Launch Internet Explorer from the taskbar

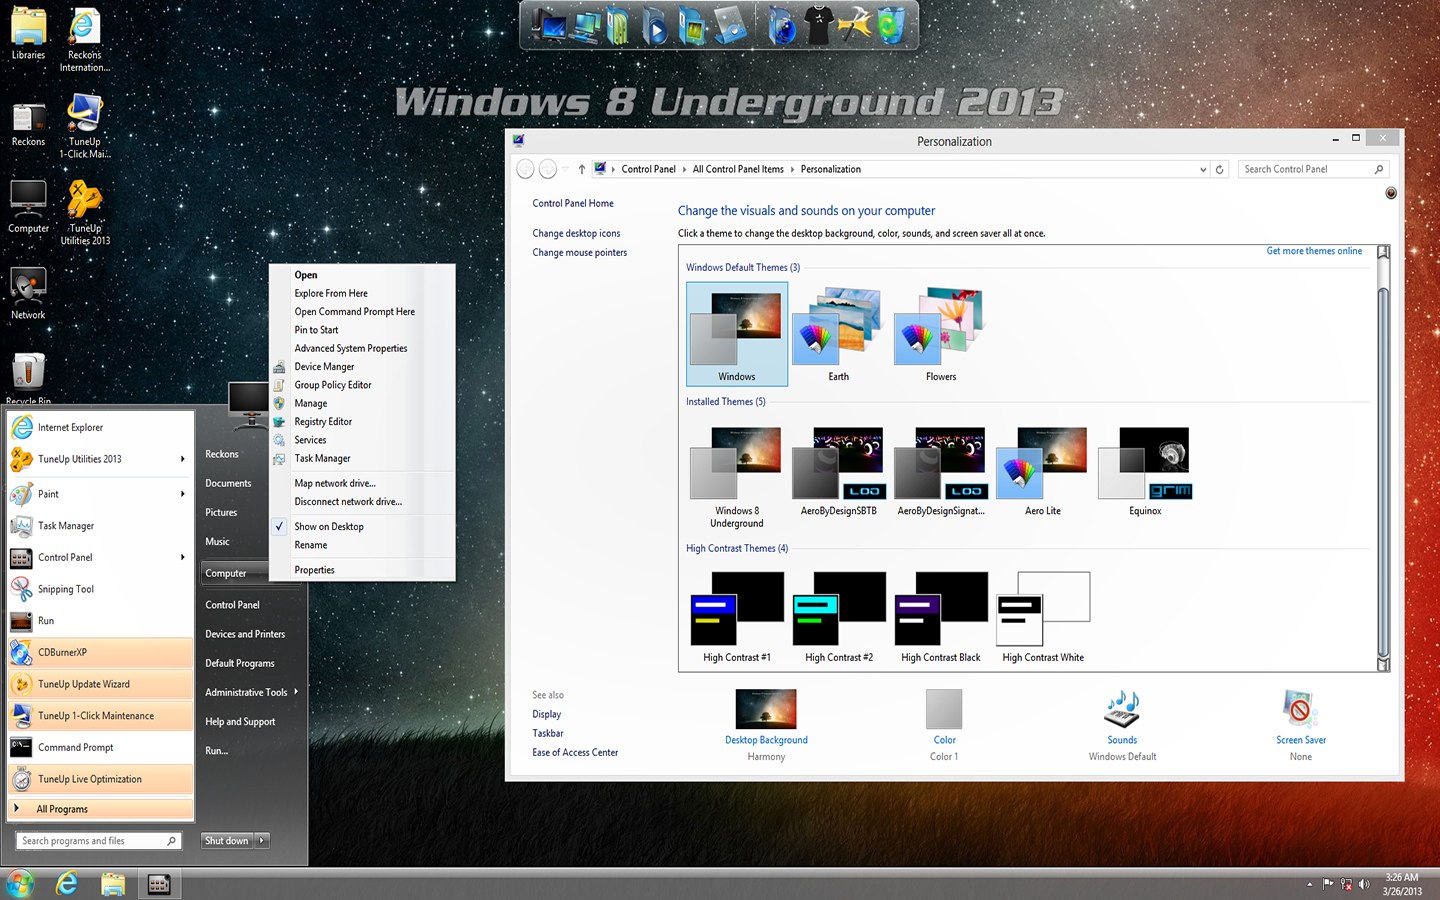[67, 884]
